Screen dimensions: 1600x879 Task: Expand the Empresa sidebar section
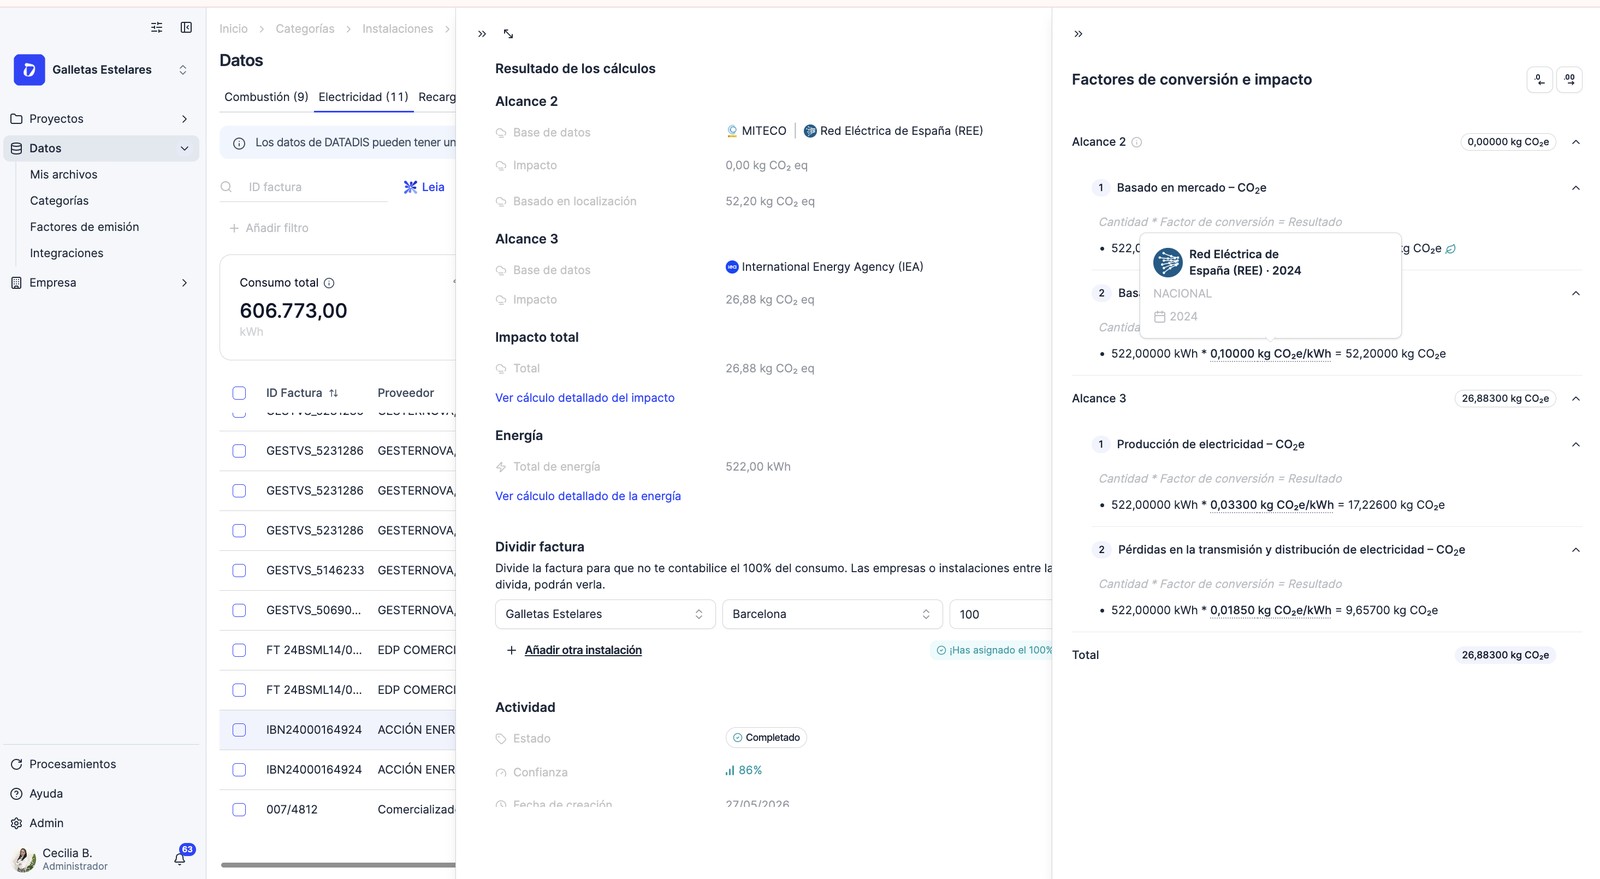pyautogui.click(x=184, y=283)
